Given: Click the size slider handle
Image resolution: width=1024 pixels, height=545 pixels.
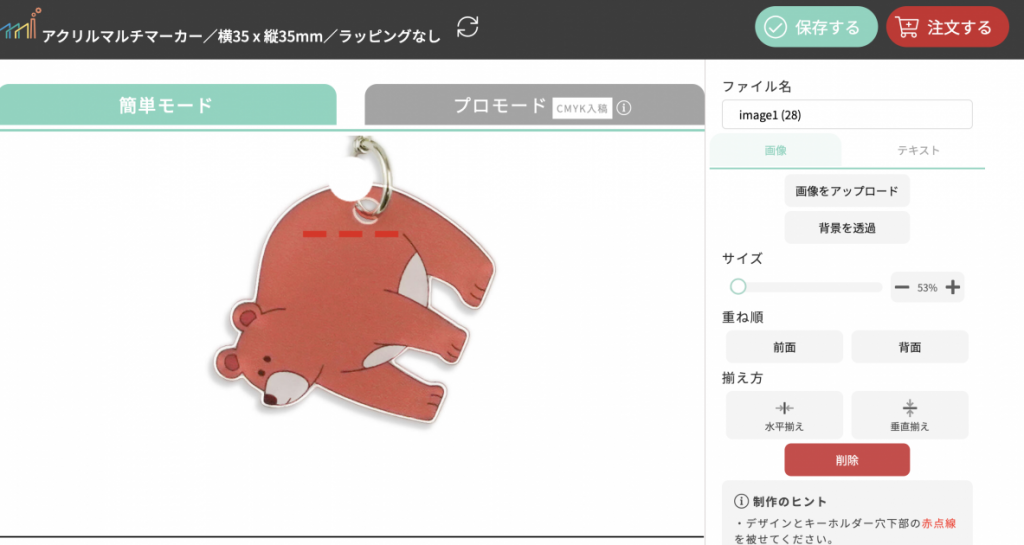Looking at the screenshot, I should (738, 287).
